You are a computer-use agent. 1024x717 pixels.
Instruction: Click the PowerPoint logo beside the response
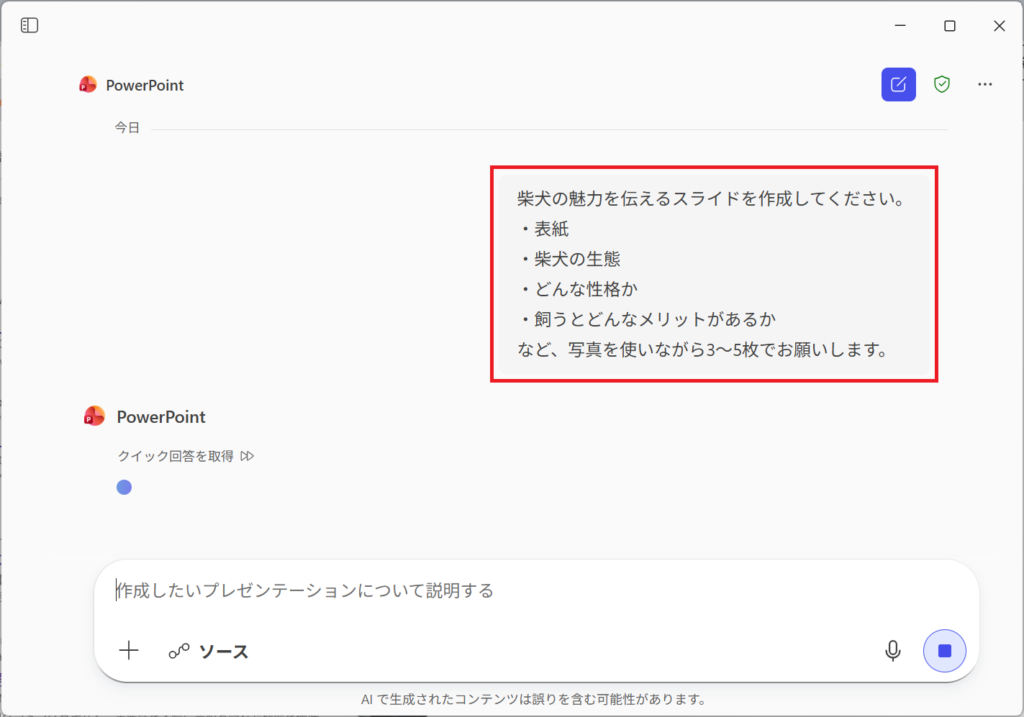click(94, 417)
